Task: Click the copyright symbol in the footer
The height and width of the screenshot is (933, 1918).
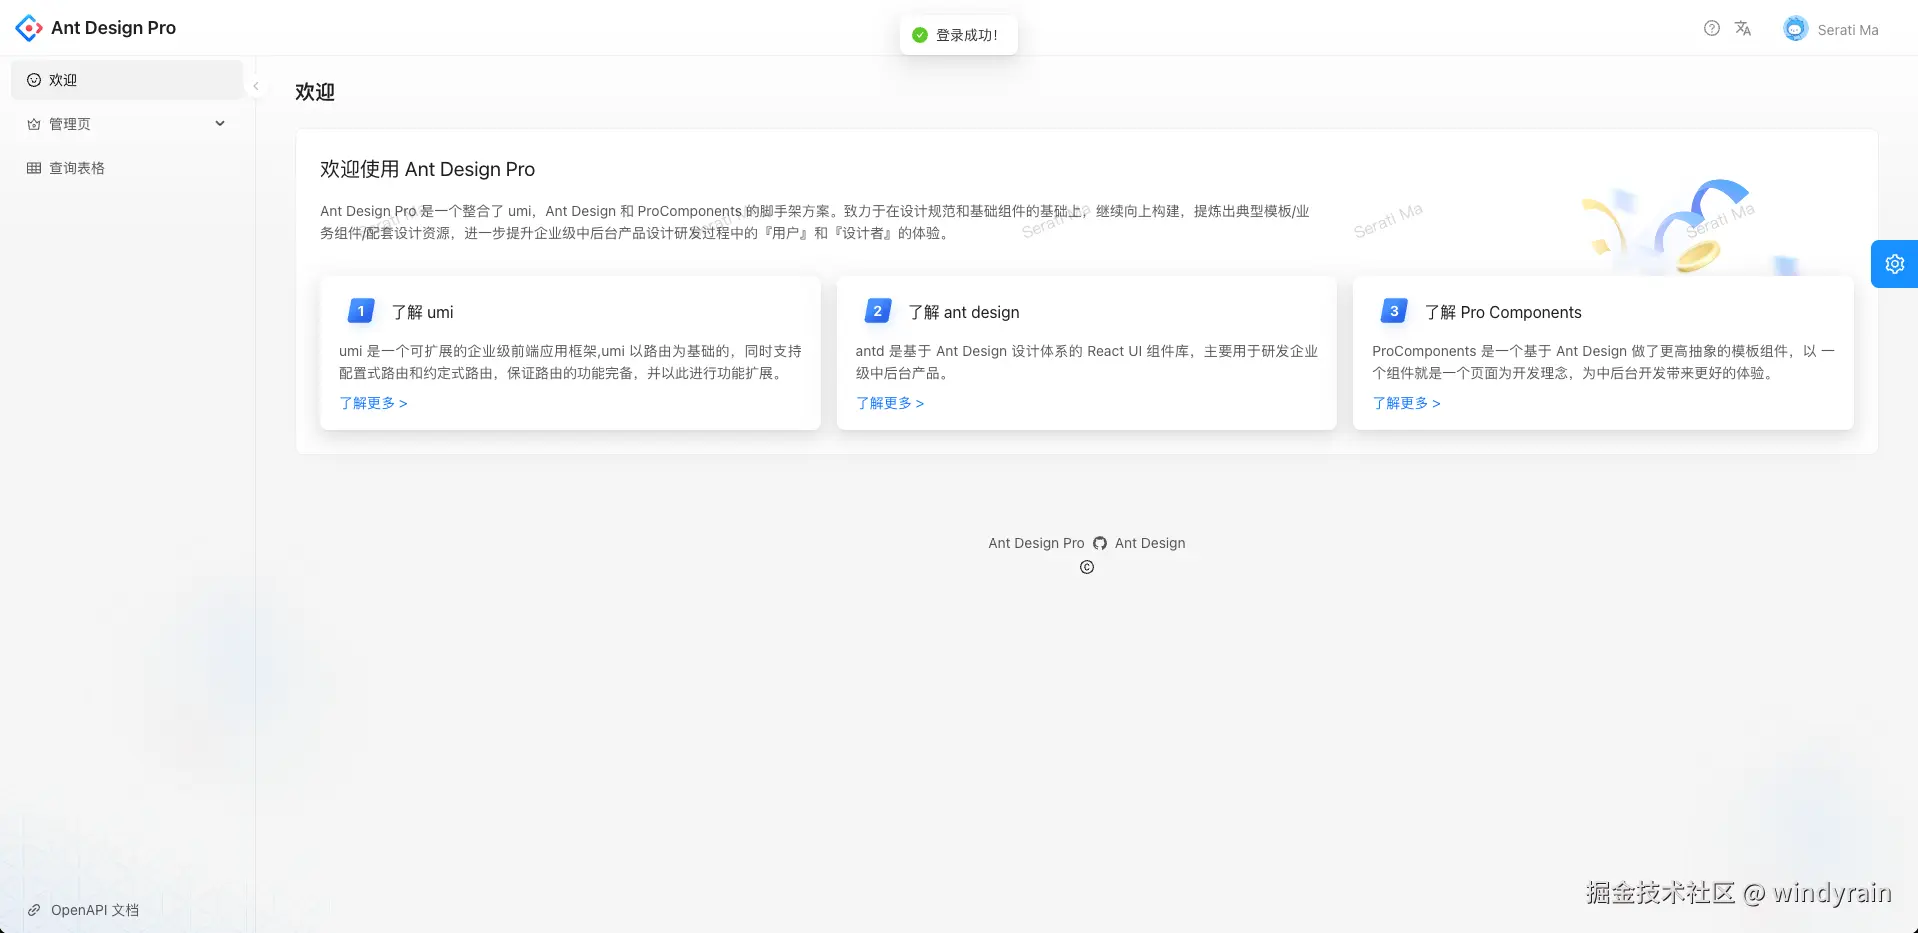Action: coord(1087,567)
